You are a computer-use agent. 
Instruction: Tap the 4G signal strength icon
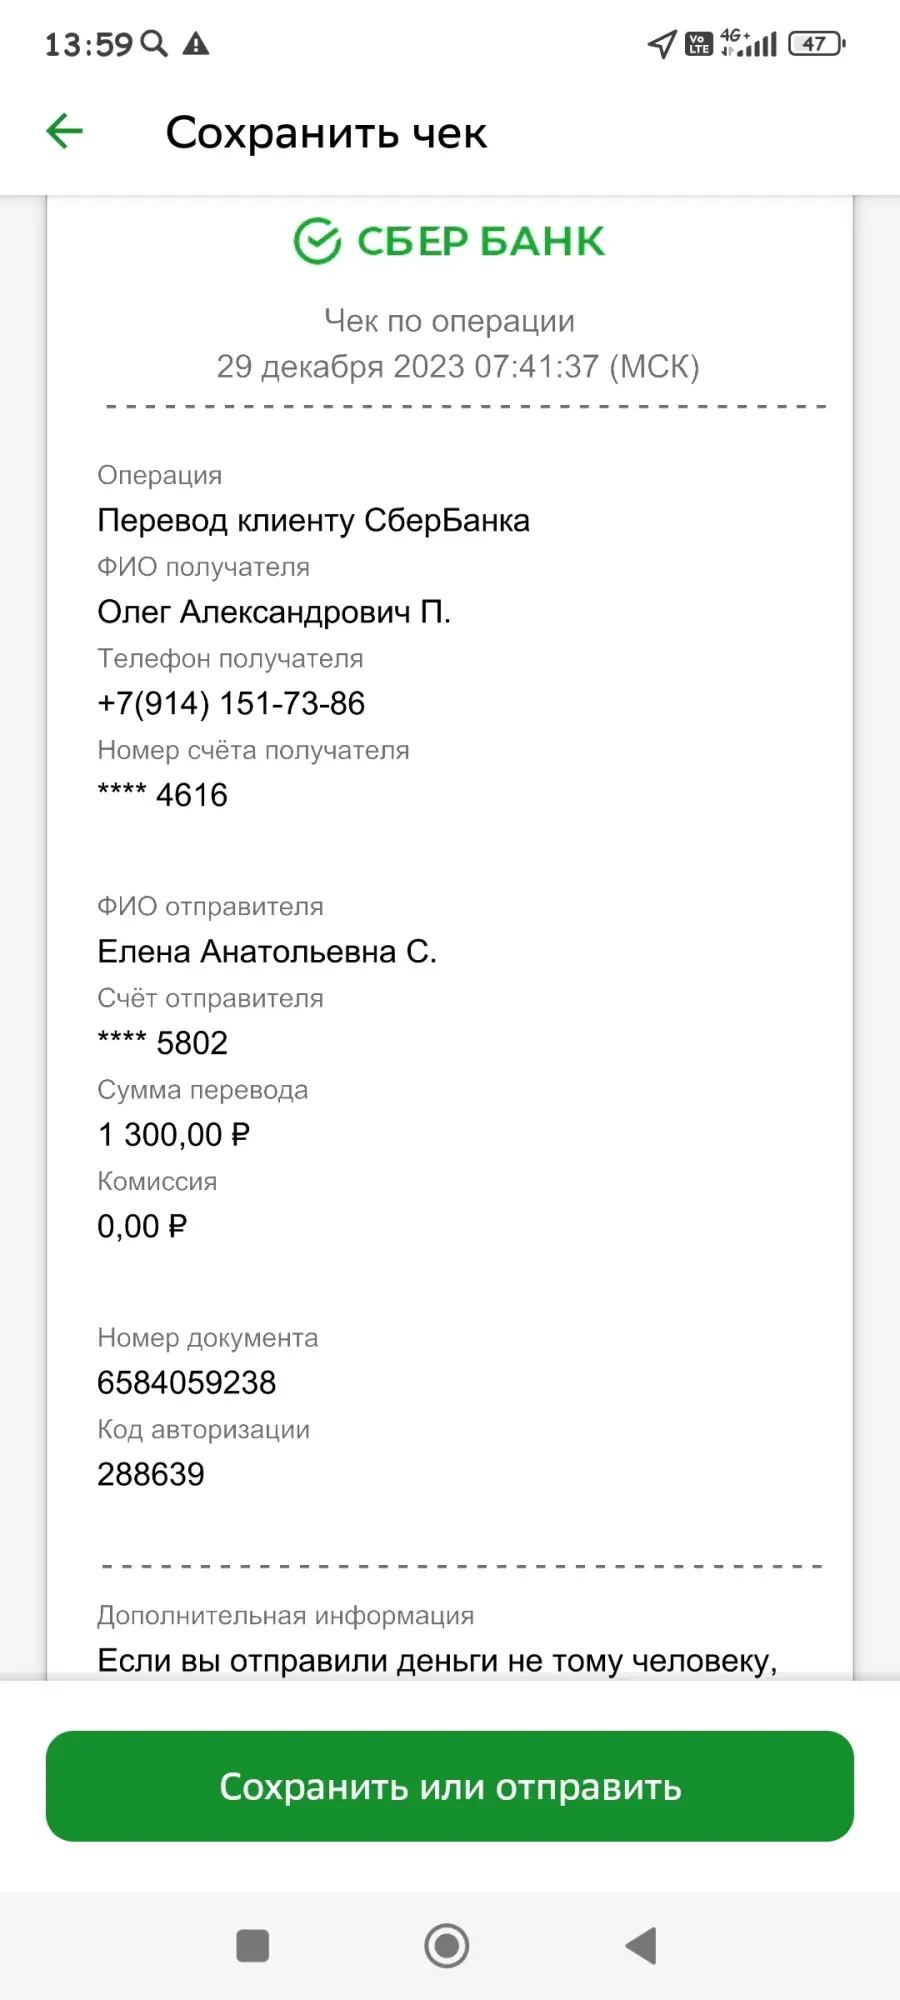coord(748,43)
